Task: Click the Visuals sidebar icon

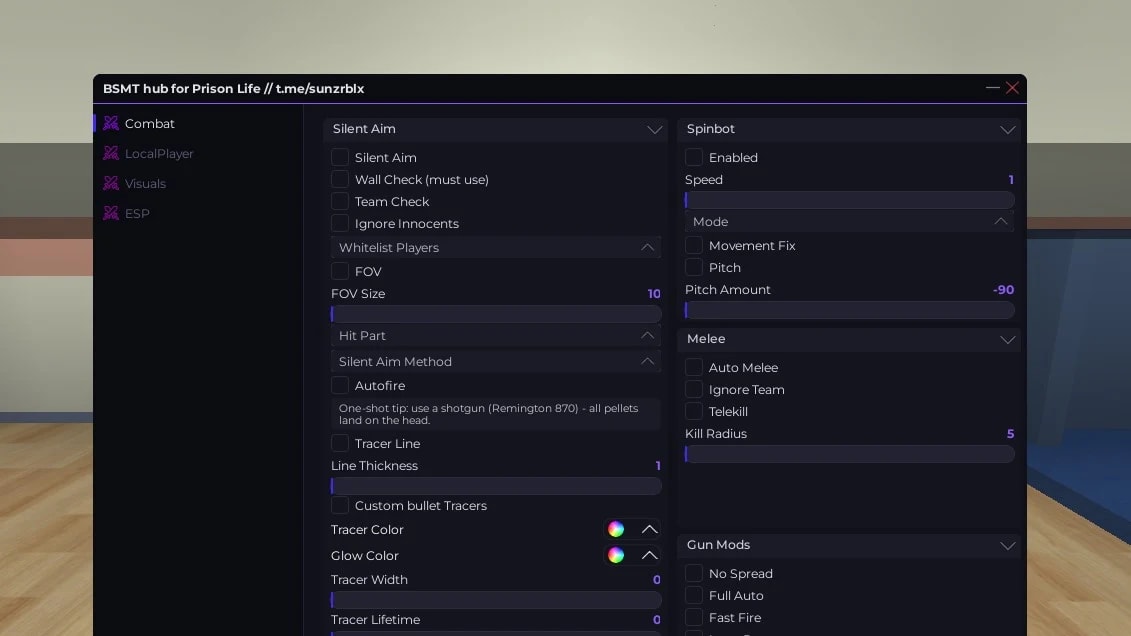Action: click(x=110, y=183)
